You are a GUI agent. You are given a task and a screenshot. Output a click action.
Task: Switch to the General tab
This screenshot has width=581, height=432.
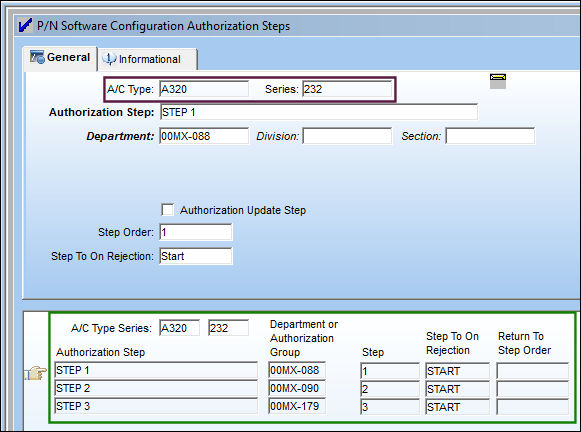(60, 57)
